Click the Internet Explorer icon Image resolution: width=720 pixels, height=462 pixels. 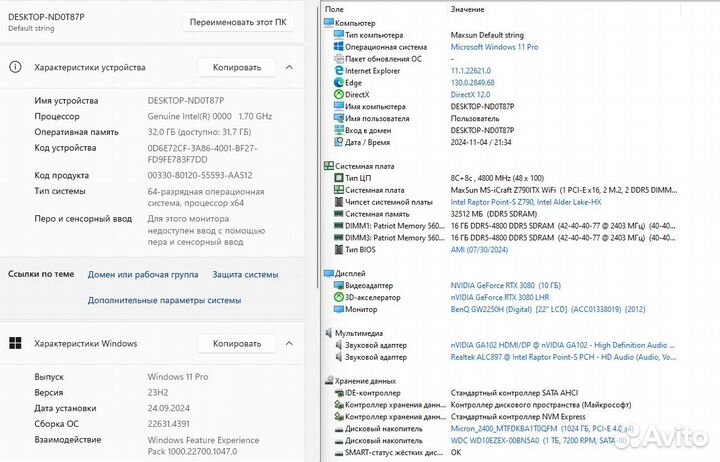point(339,70)
